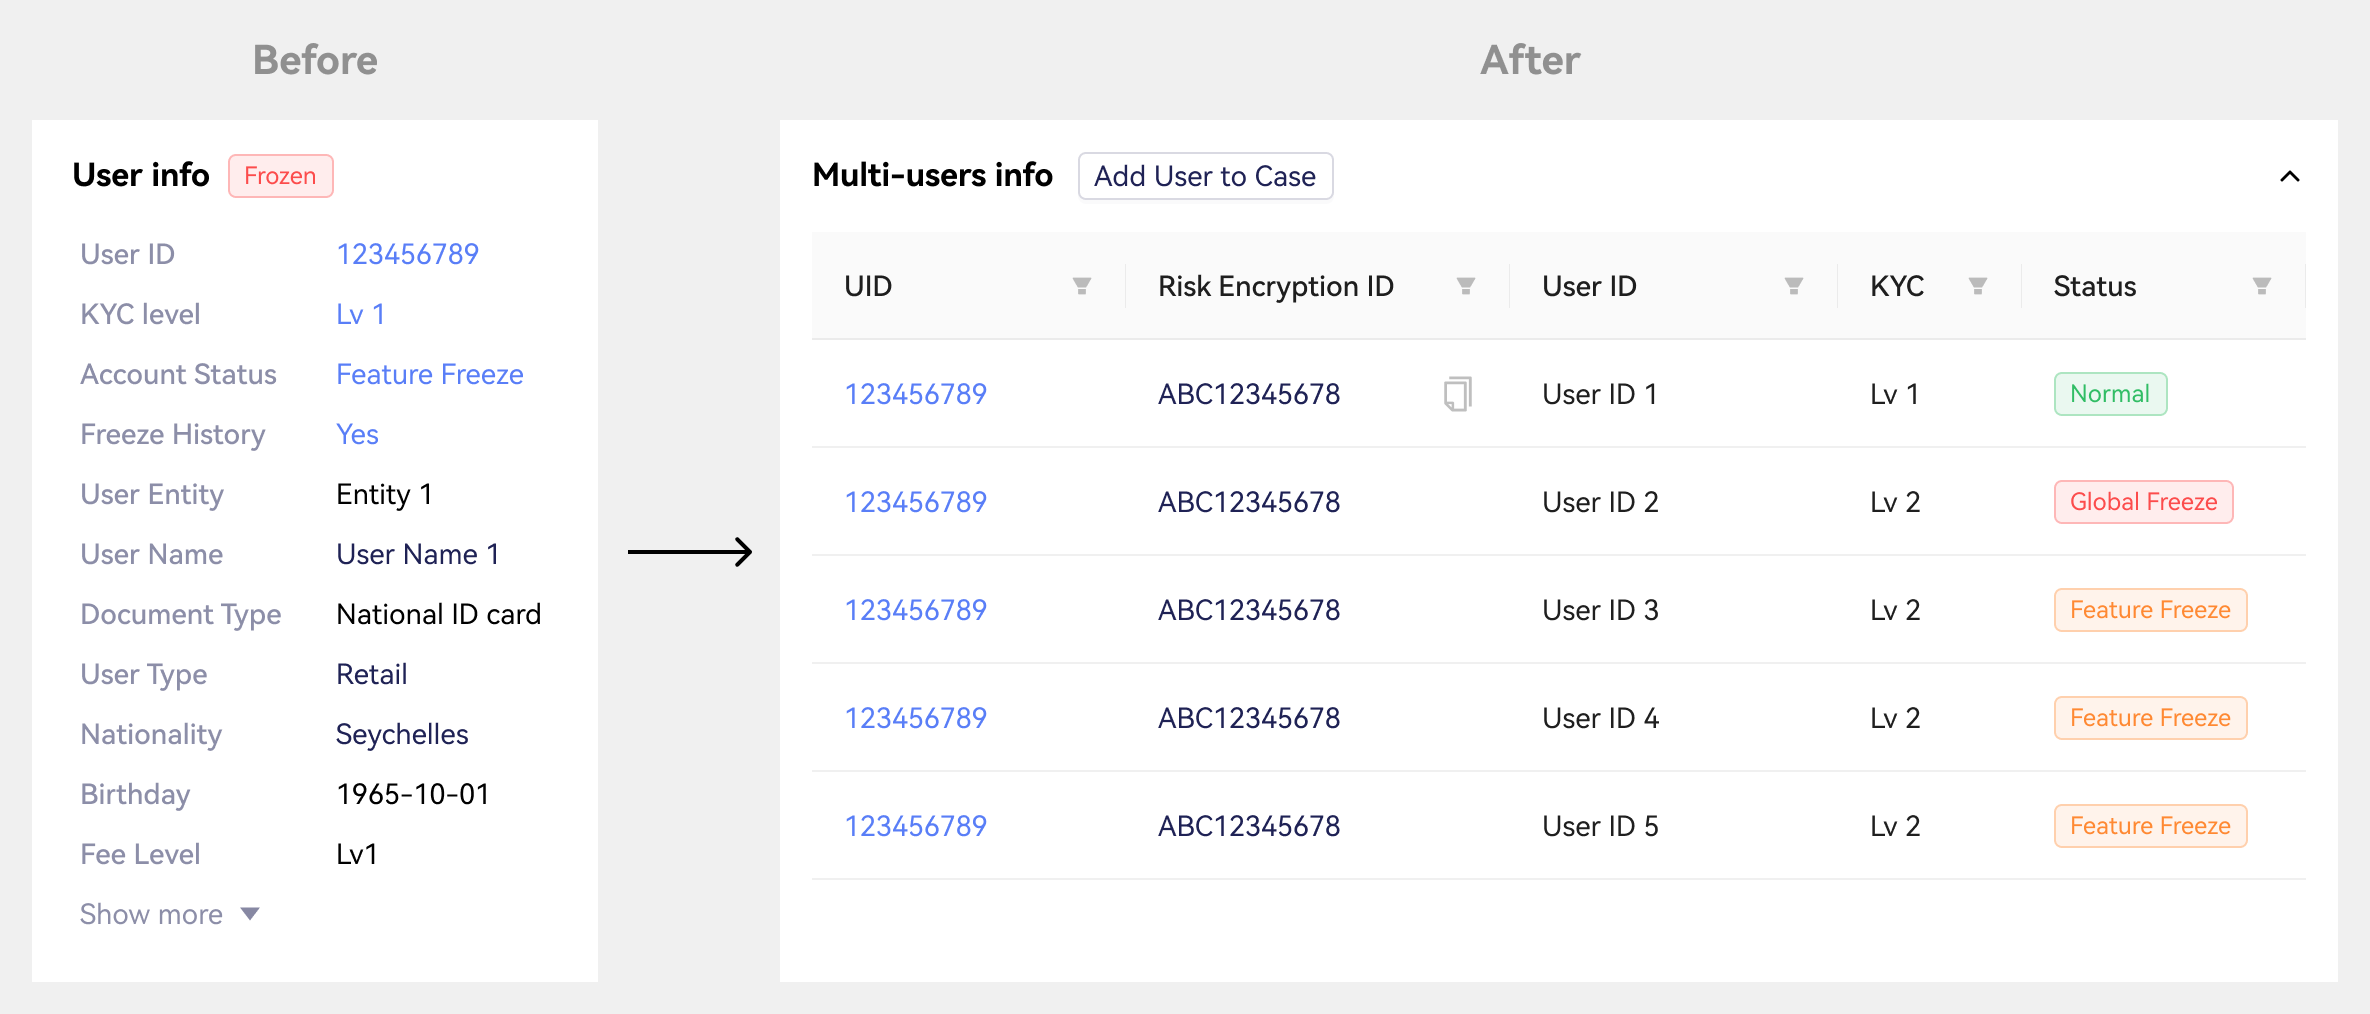Collapse the Multi-users info panel
Screen dimensions: 2370x1014
coord(2289,177)
